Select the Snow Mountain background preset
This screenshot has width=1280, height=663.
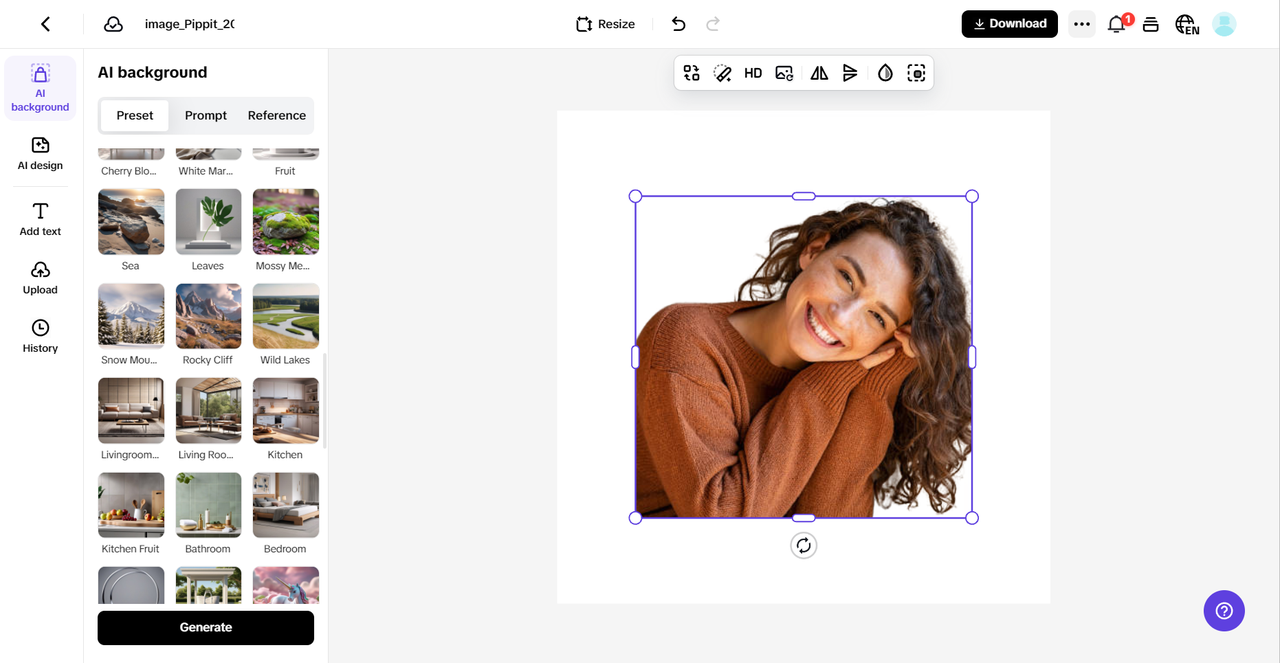click(131, 316)
